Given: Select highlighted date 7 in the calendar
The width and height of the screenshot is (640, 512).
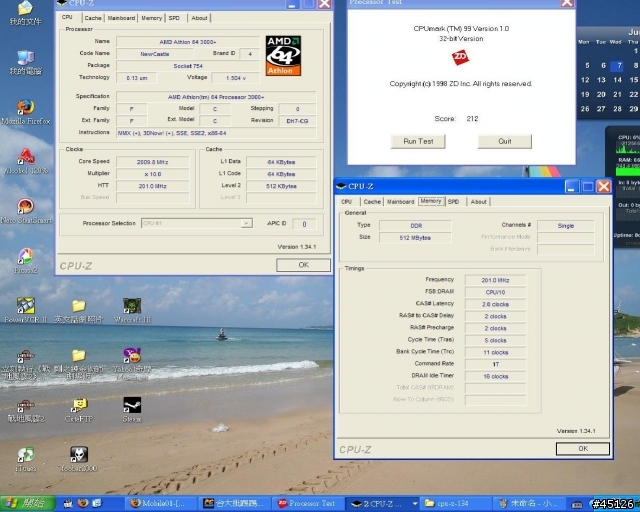Looking at the screenshot, I should (x=617, y=66).
